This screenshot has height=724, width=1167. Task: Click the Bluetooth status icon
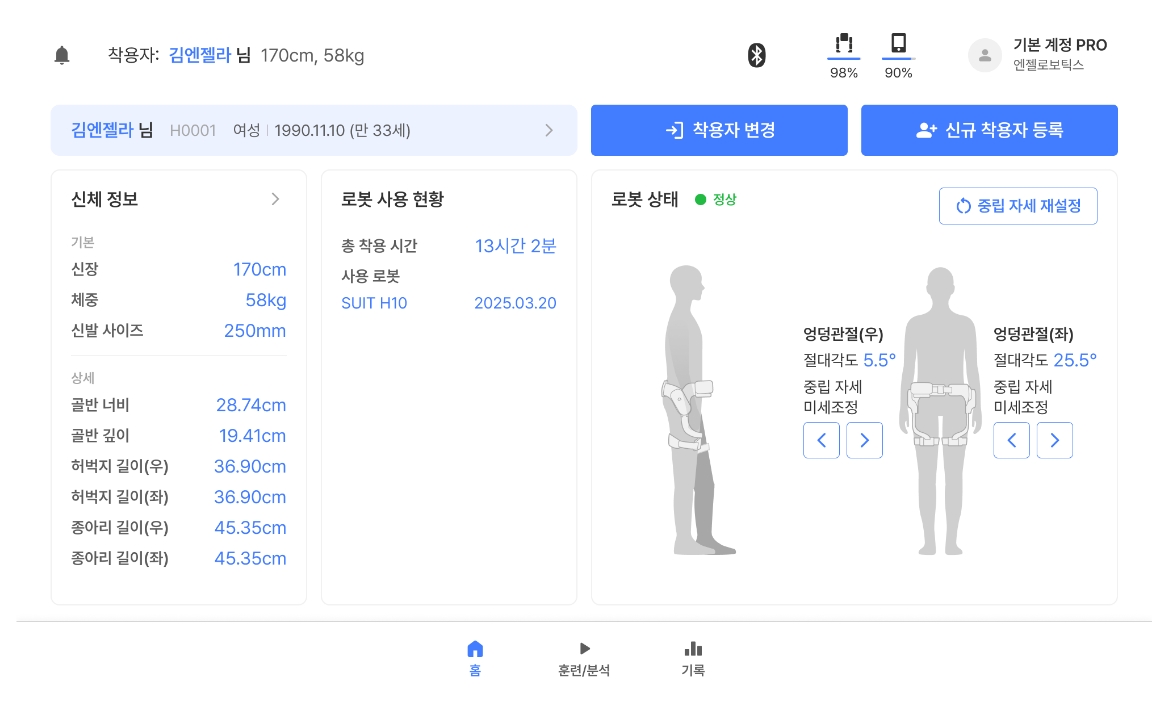(757, 56)
